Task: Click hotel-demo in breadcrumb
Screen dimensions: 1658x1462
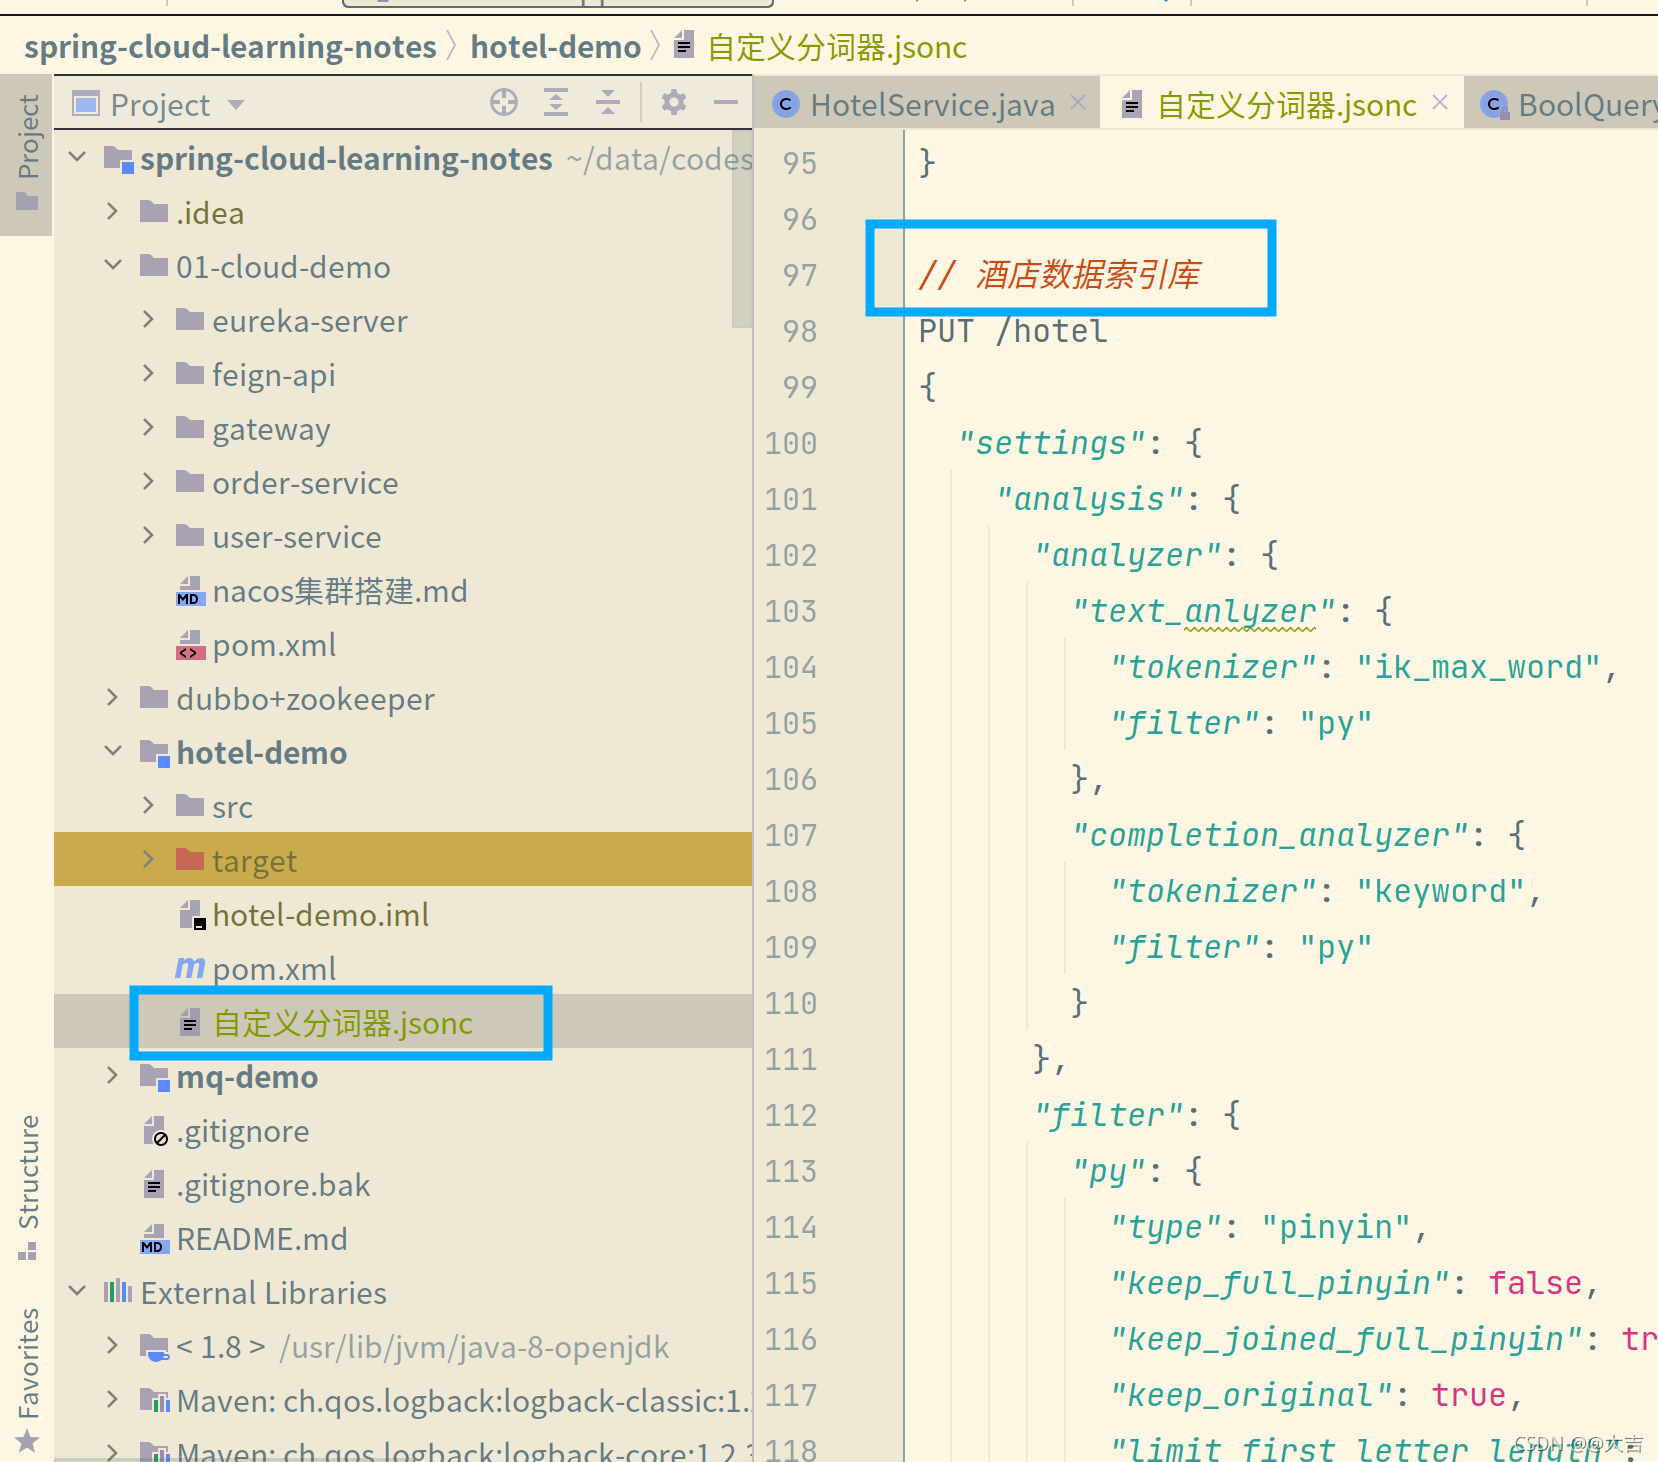Action: [x=556, y=47]
